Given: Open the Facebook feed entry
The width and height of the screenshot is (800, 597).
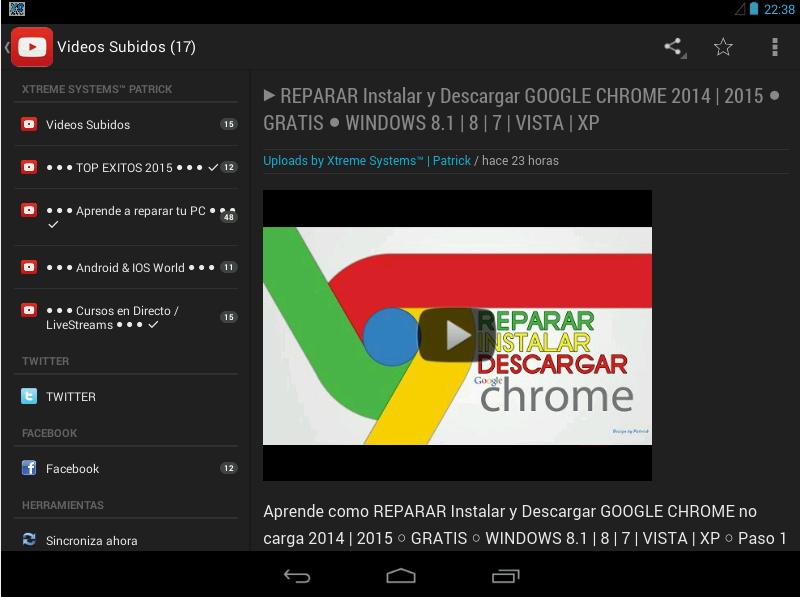Looking at the screenshot, I should point(126,468).
